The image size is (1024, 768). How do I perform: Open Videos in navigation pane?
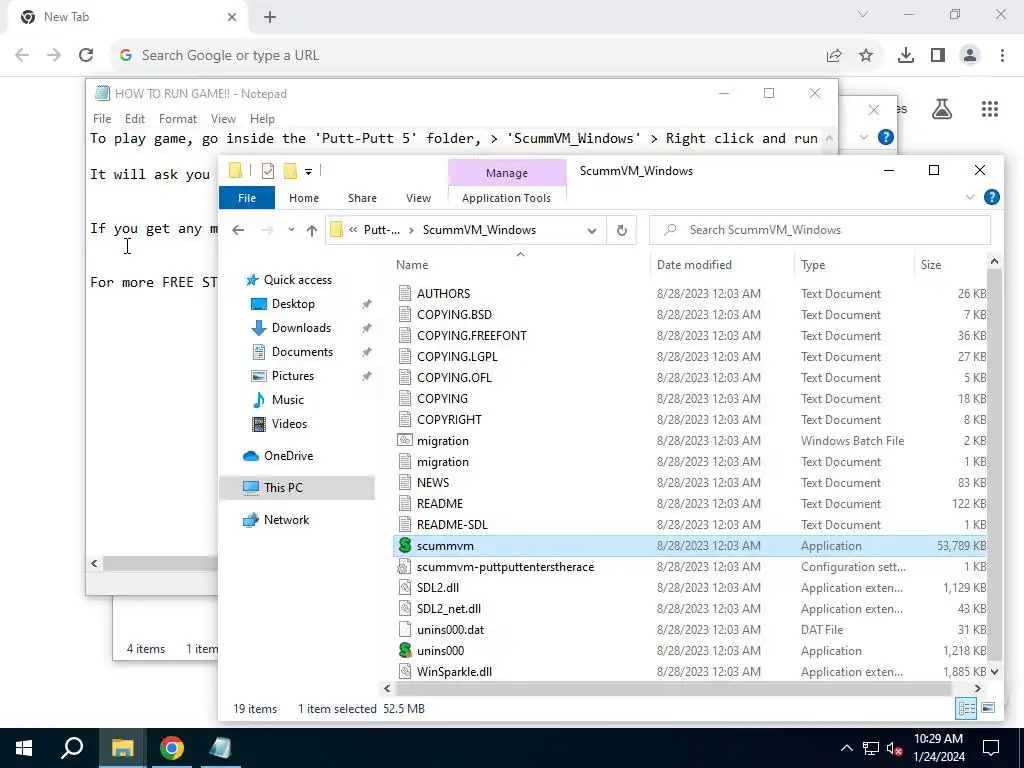click(289, 424)
